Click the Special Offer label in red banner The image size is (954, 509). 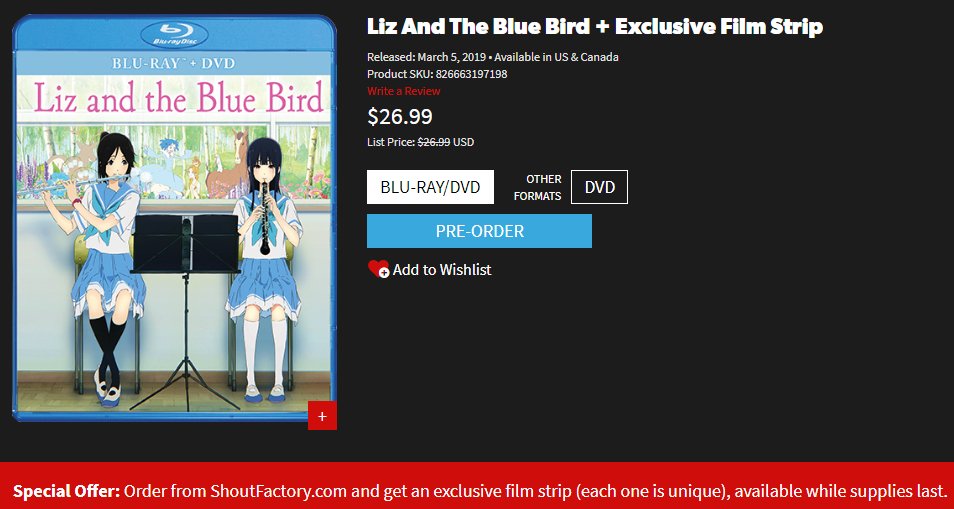pyautogui.click(x=67, y=491)
